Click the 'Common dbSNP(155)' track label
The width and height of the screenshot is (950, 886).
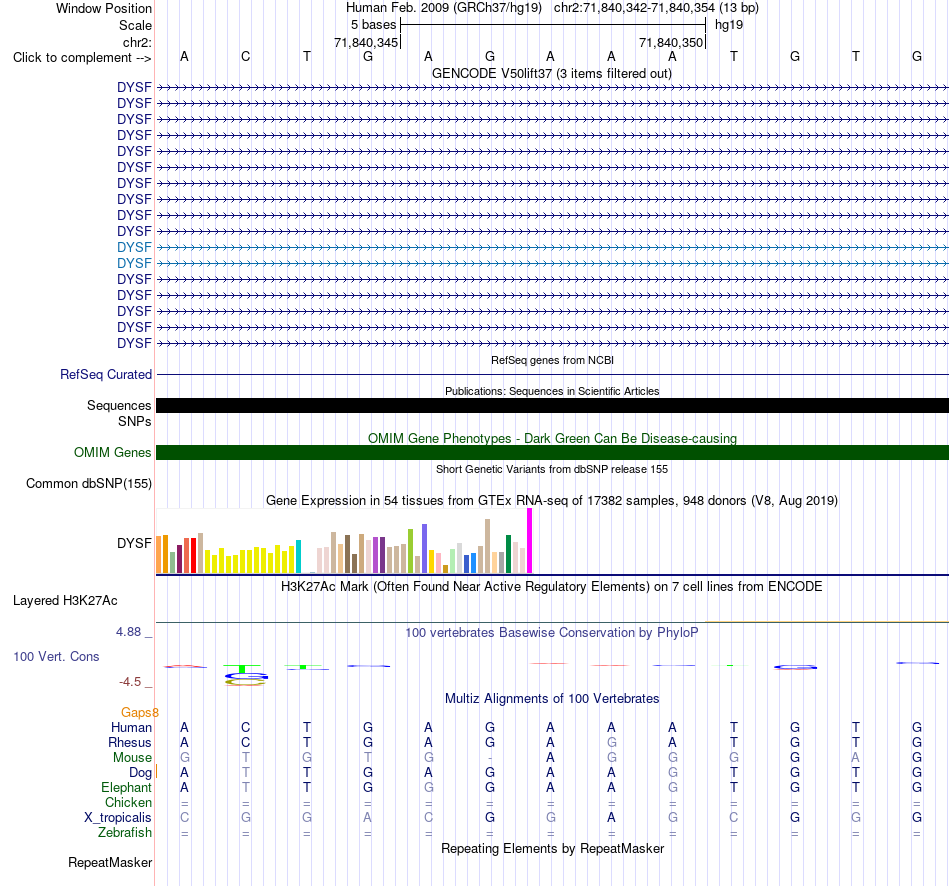coord(88,484)
